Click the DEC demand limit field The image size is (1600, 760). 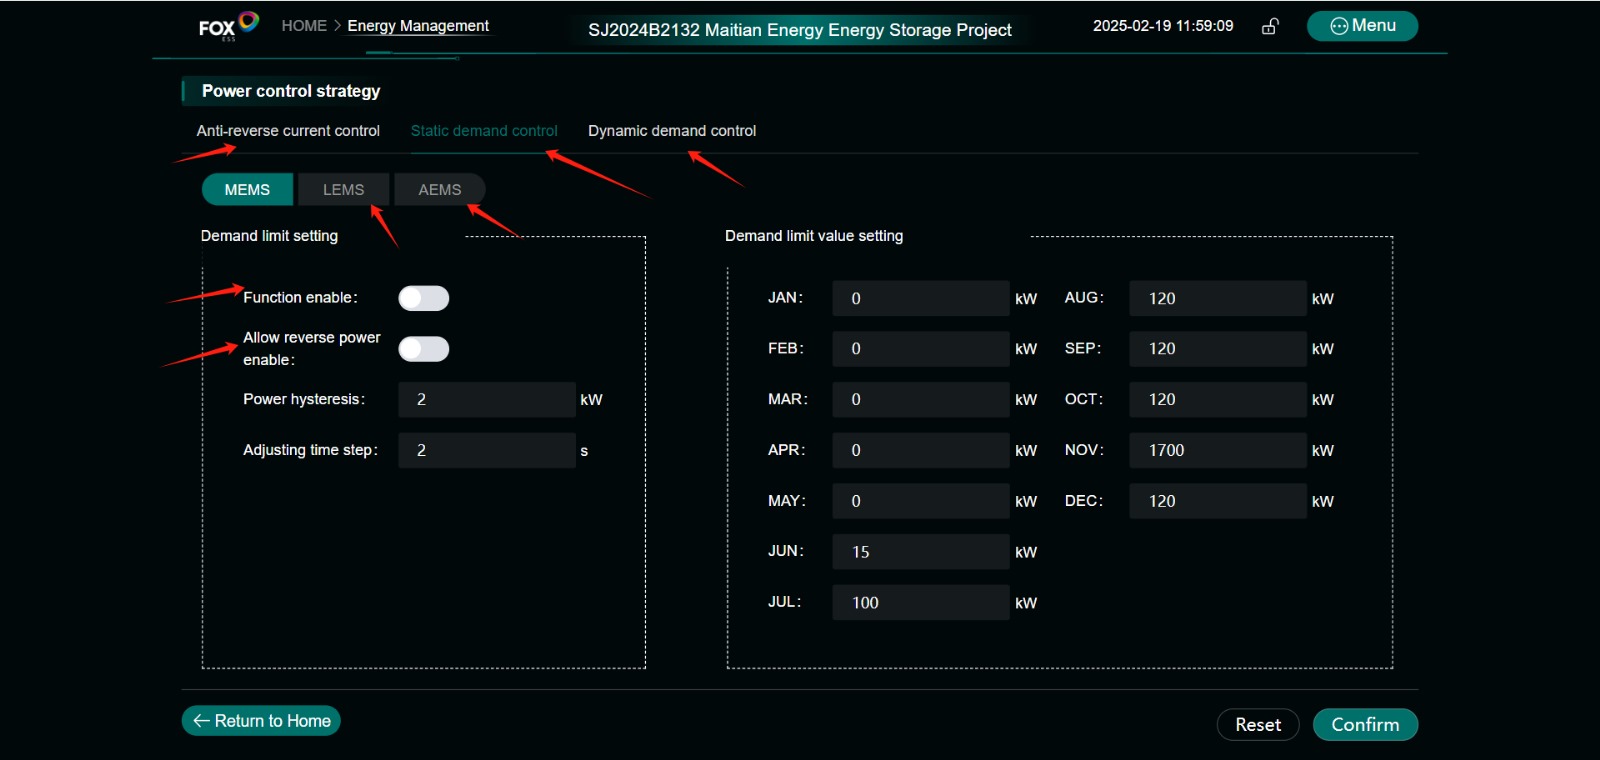click(1218, 501)
